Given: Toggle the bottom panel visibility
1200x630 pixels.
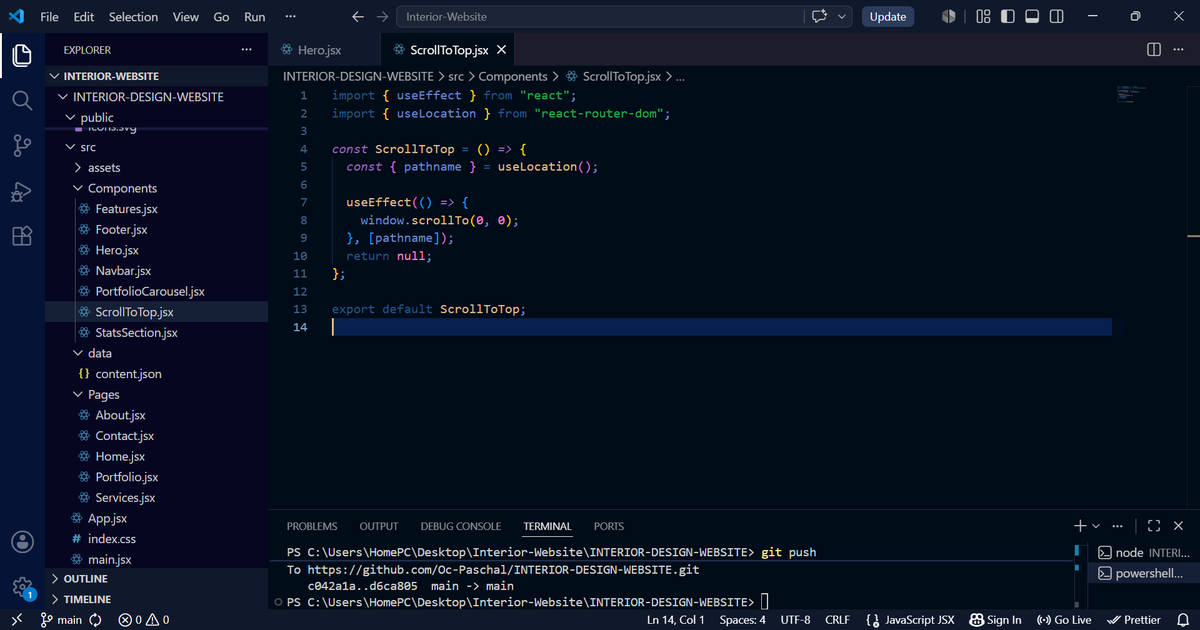Looking at the screenshot, I should [1032, 17].
